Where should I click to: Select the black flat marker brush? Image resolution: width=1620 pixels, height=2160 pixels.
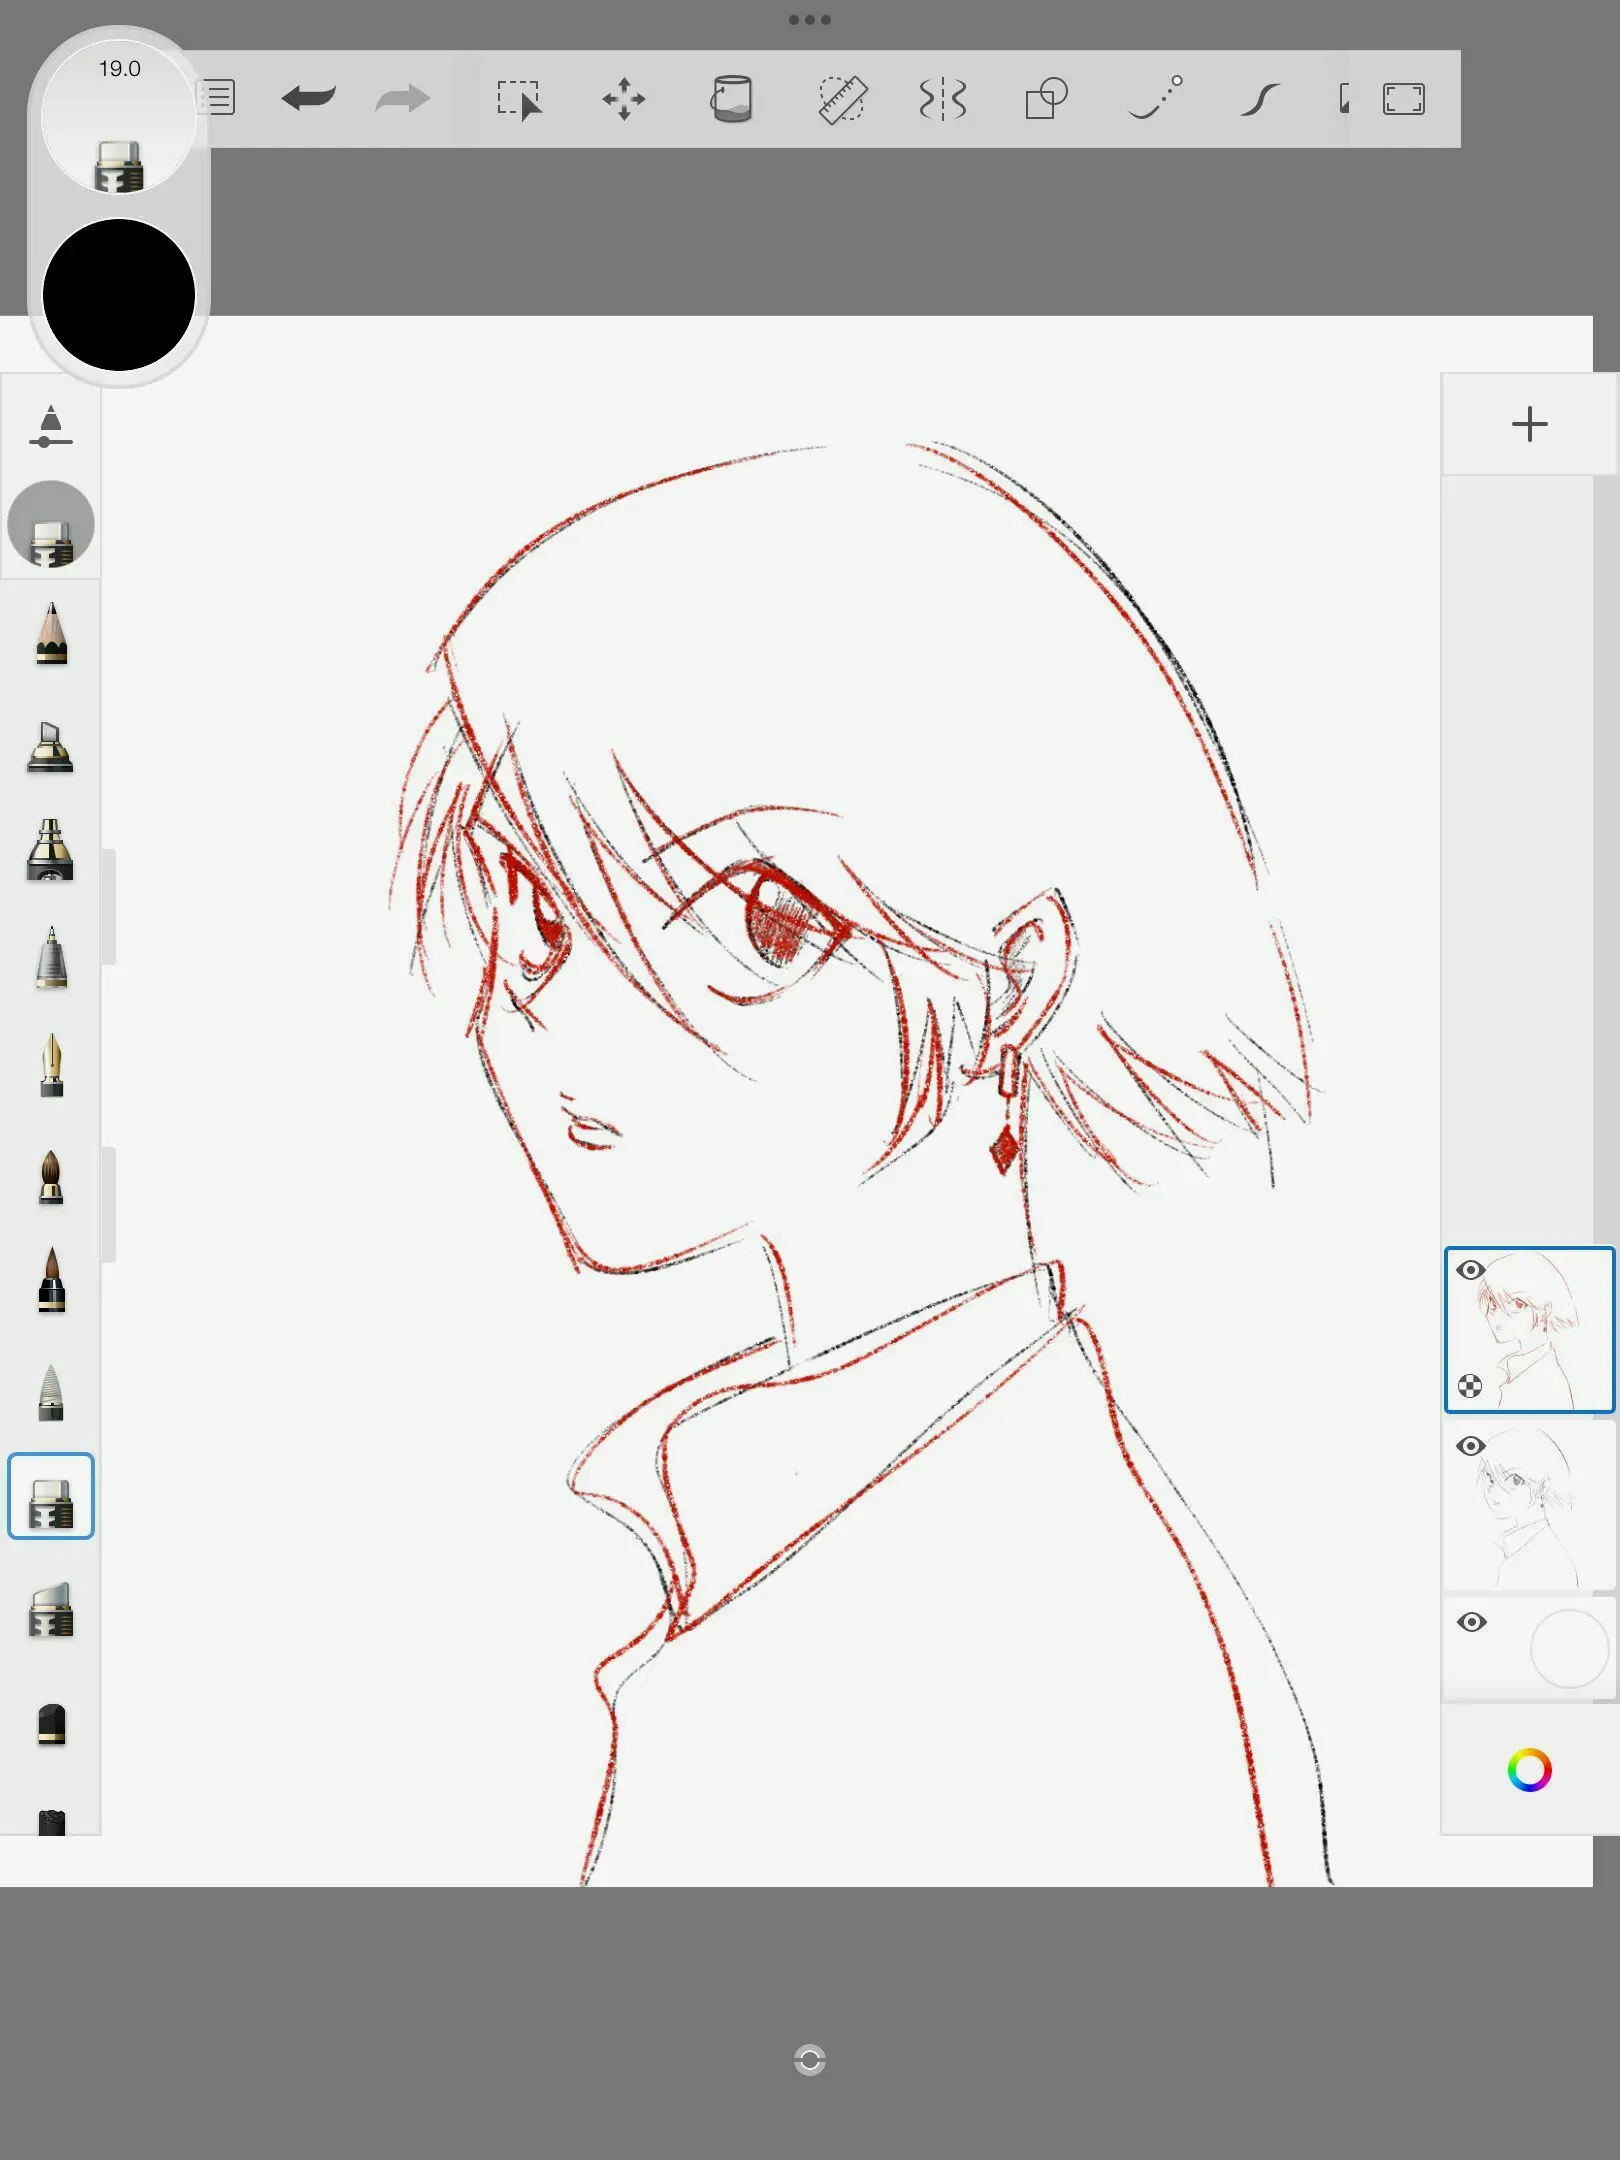(51, 1725)
